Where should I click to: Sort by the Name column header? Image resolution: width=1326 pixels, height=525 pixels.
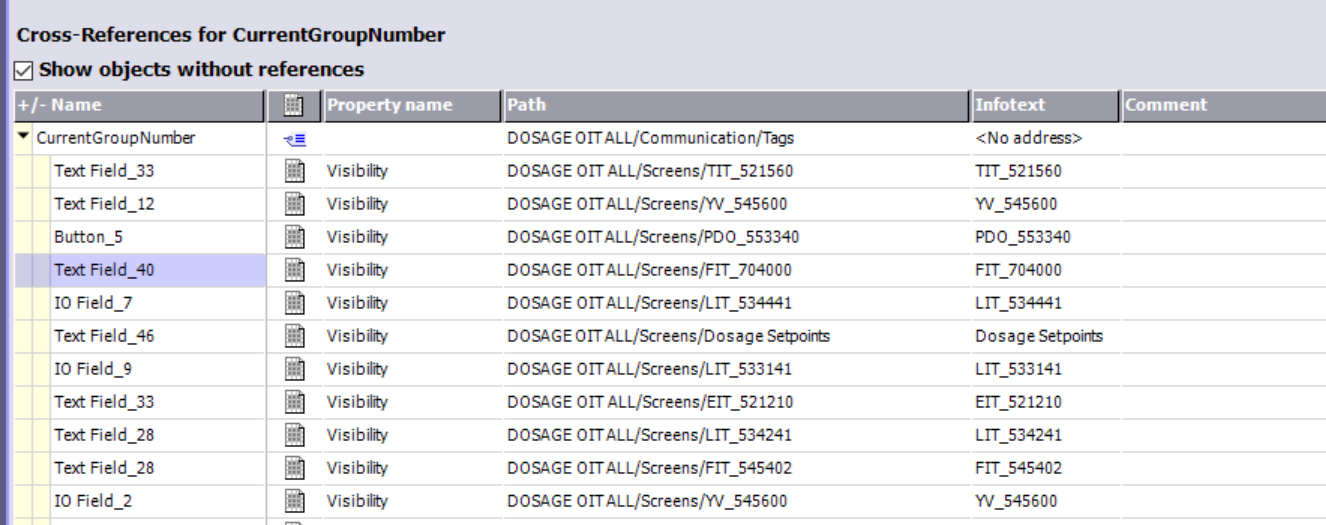point(140,105)
